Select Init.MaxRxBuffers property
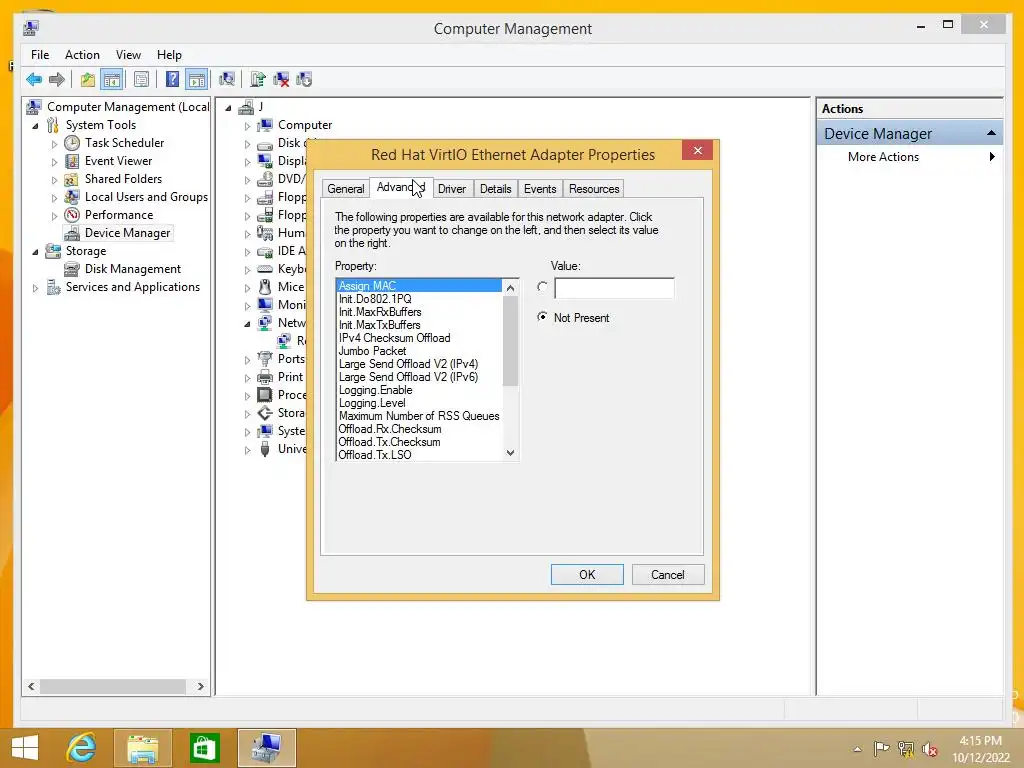This screenshot has height=768, width=1024. (380, 312)
